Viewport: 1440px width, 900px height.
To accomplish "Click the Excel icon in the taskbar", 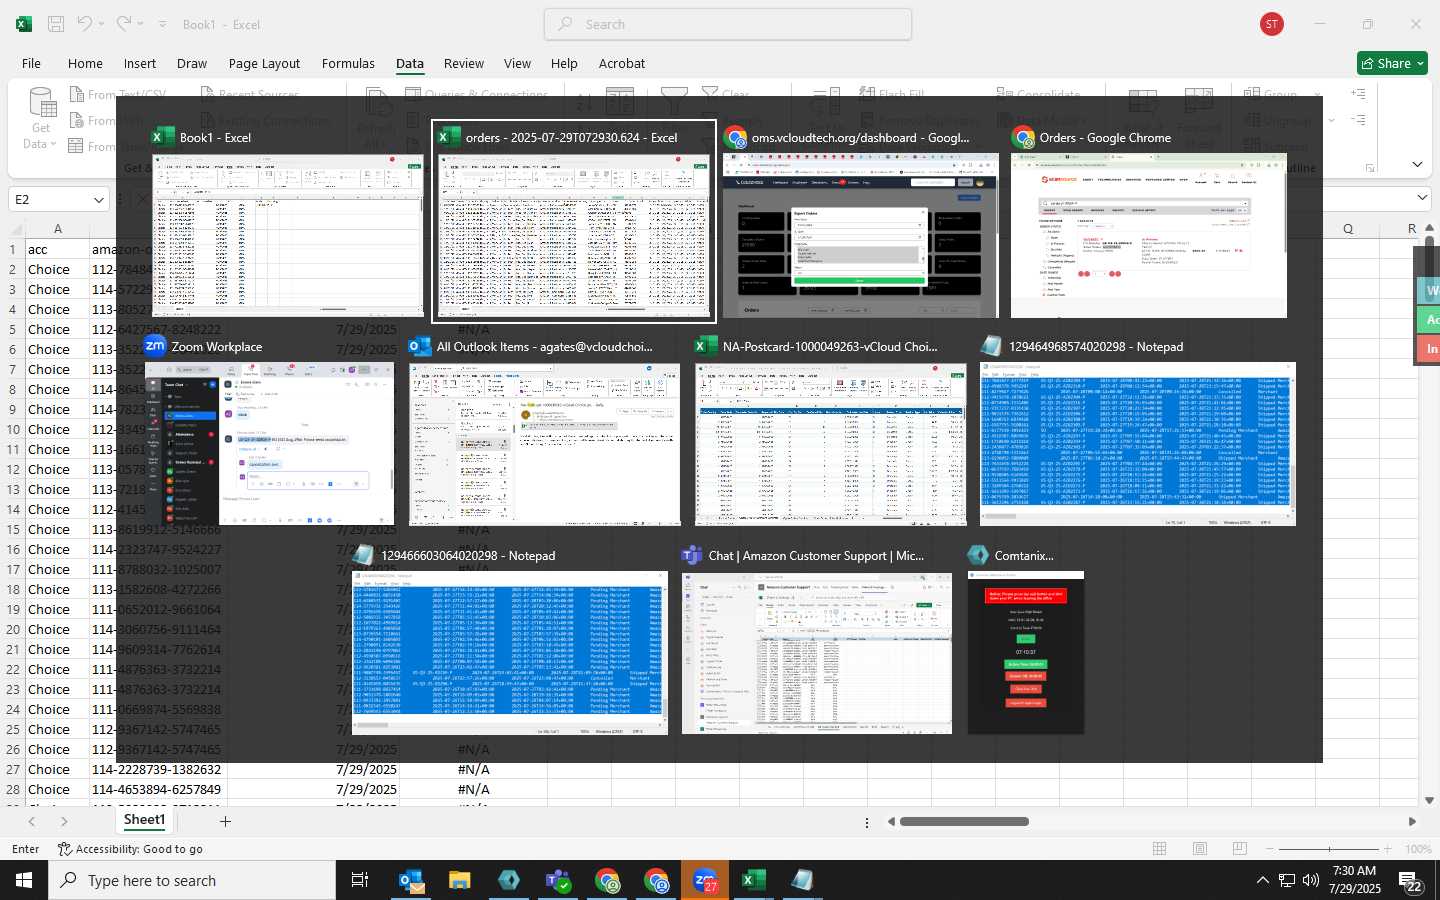I will pyautogui.click(x=753, y=880).
